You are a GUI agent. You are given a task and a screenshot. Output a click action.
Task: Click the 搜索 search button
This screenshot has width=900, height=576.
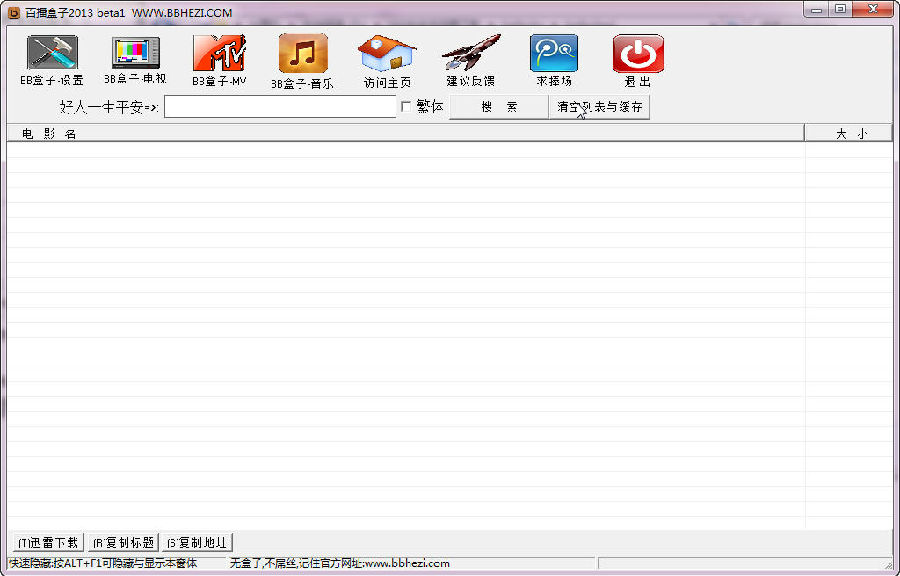point(499,107)
